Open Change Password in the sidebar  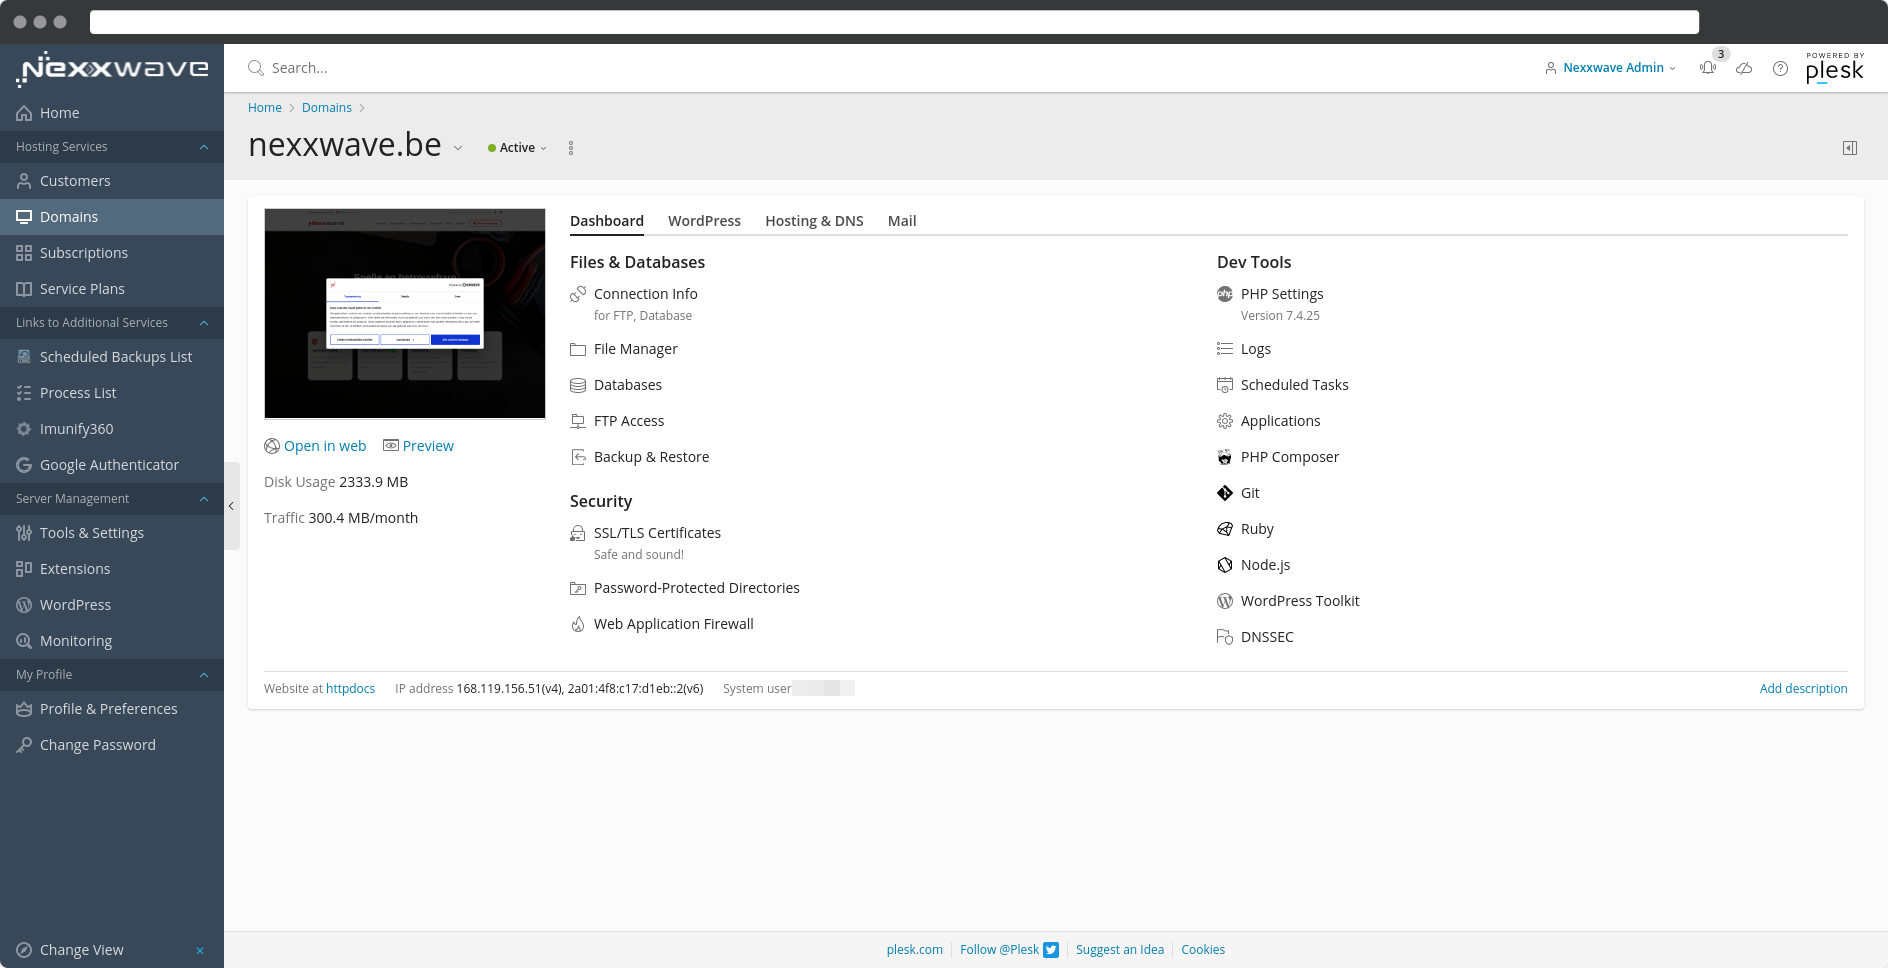pos(112,745)
